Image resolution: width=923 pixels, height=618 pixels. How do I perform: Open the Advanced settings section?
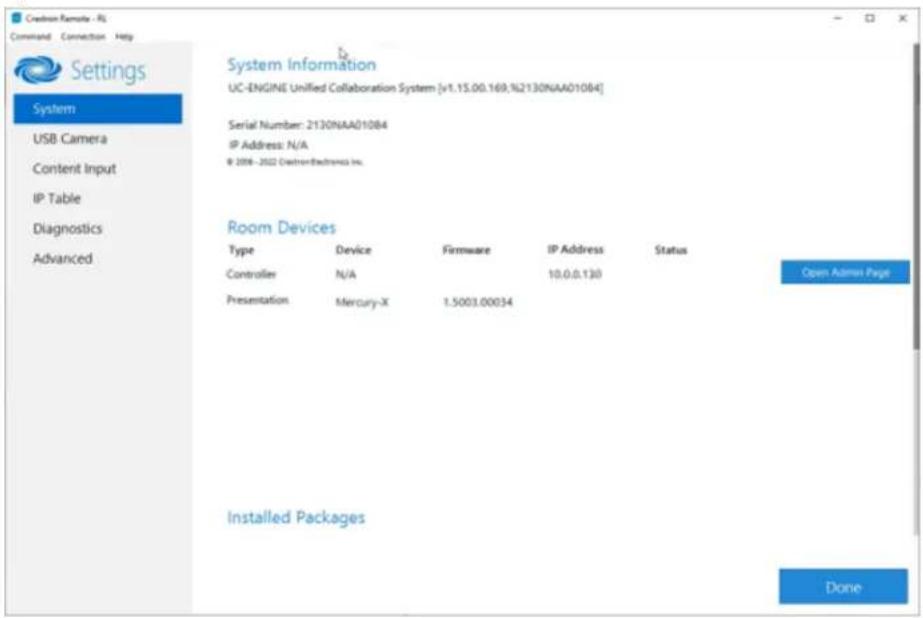63,258
